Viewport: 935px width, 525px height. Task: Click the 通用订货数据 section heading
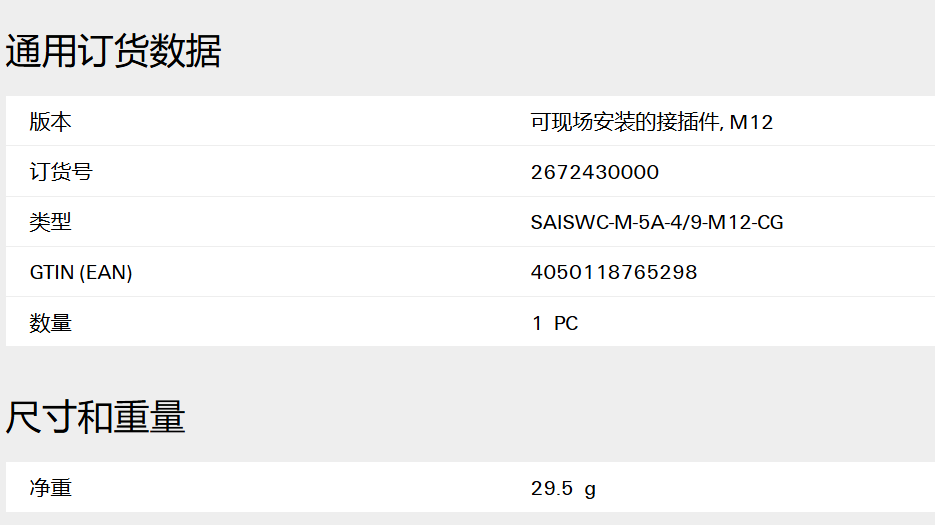point(113,51)
